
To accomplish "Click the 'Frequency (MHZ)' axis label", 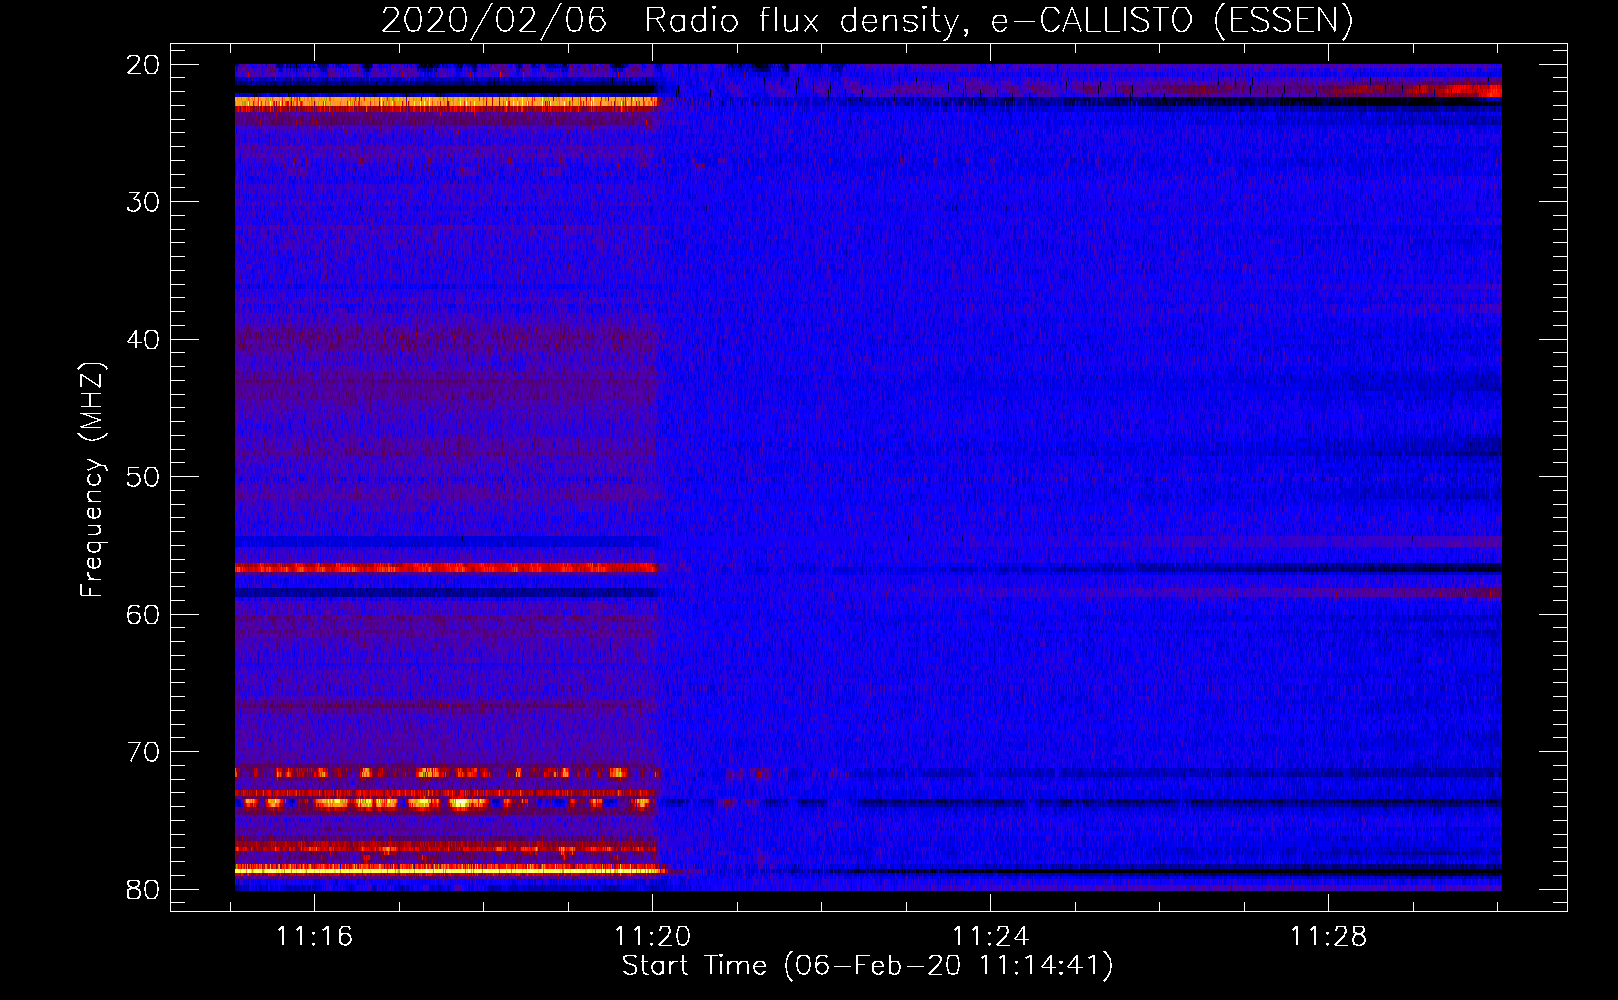I will coord(92,479).
